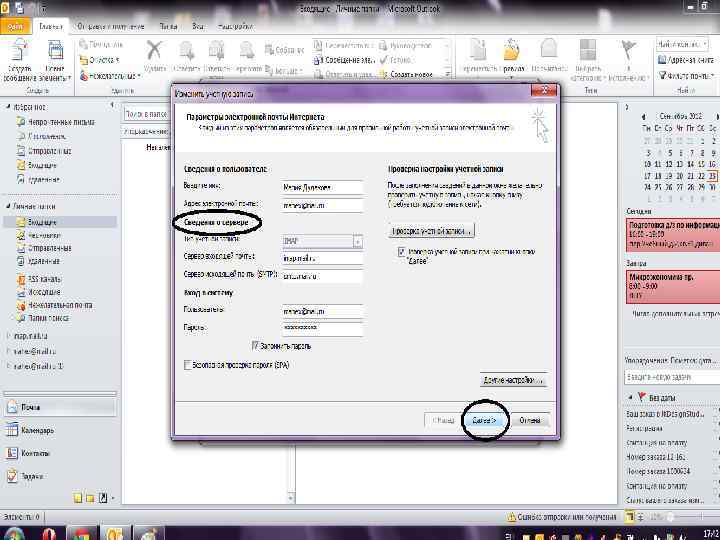Switch to Главная tab in ribbon

click(51, 27)
